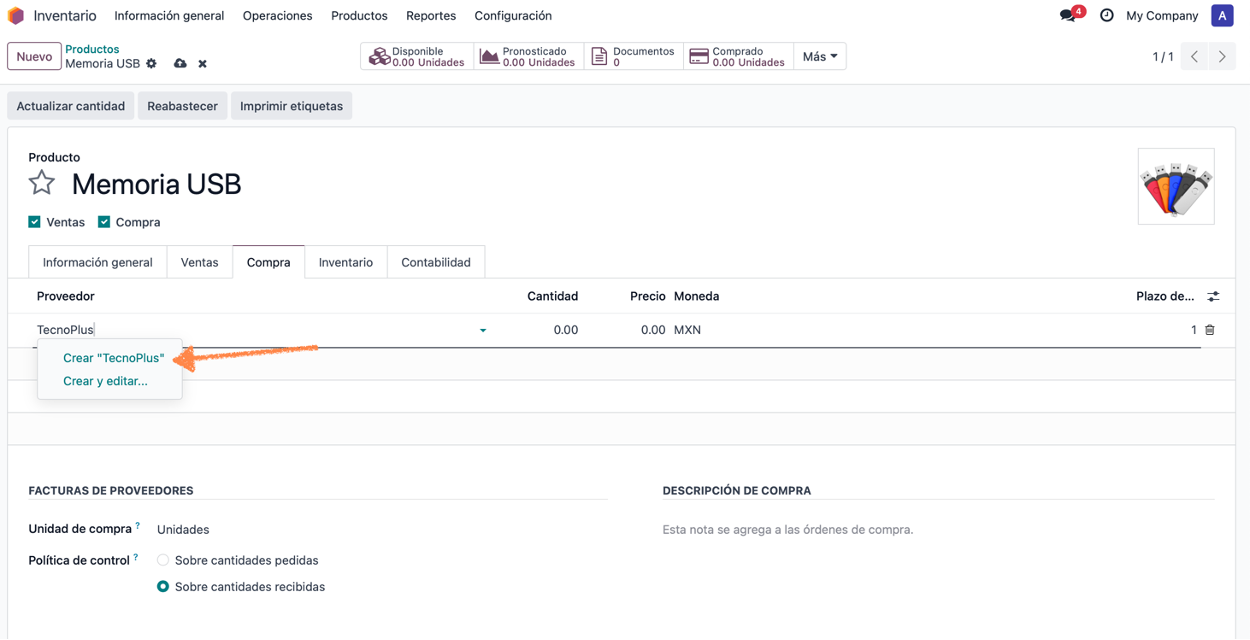Image resolution: width=1250 pixels, height=640 pixels.
Task: Select Sobre cantidades recibidas option
Action: (x=163, y=587)
